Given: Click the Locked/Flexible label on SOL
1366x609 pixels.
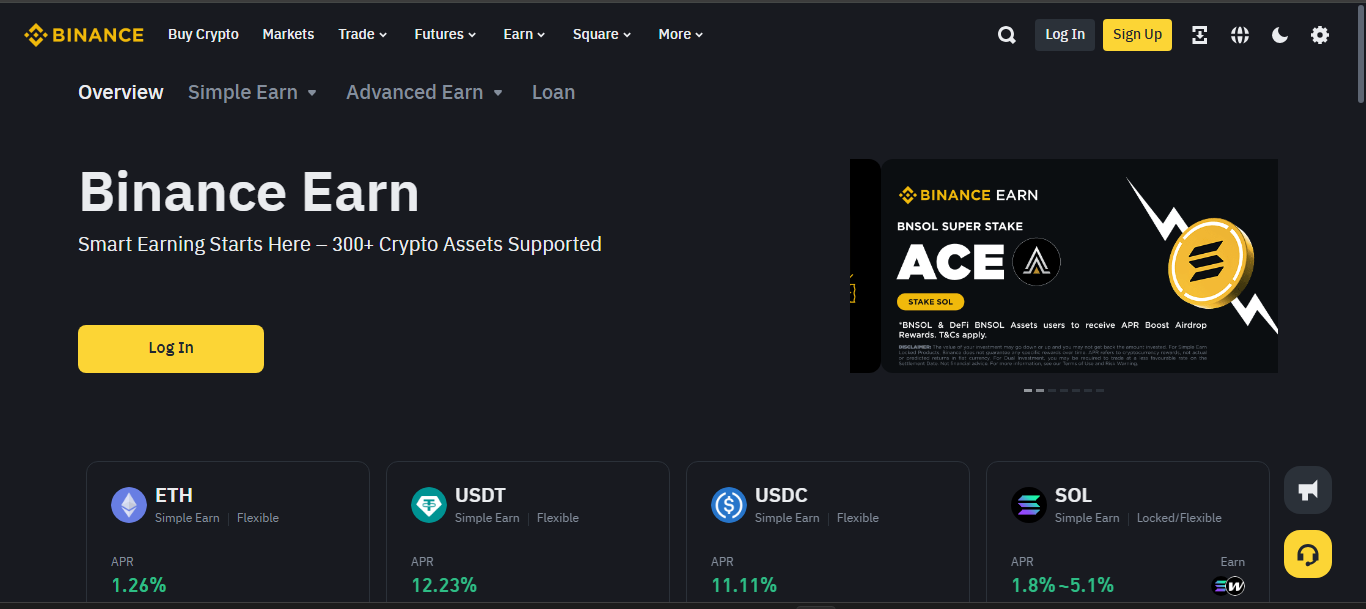Looking at the screenshot, I should click(x=1179, y=518).
